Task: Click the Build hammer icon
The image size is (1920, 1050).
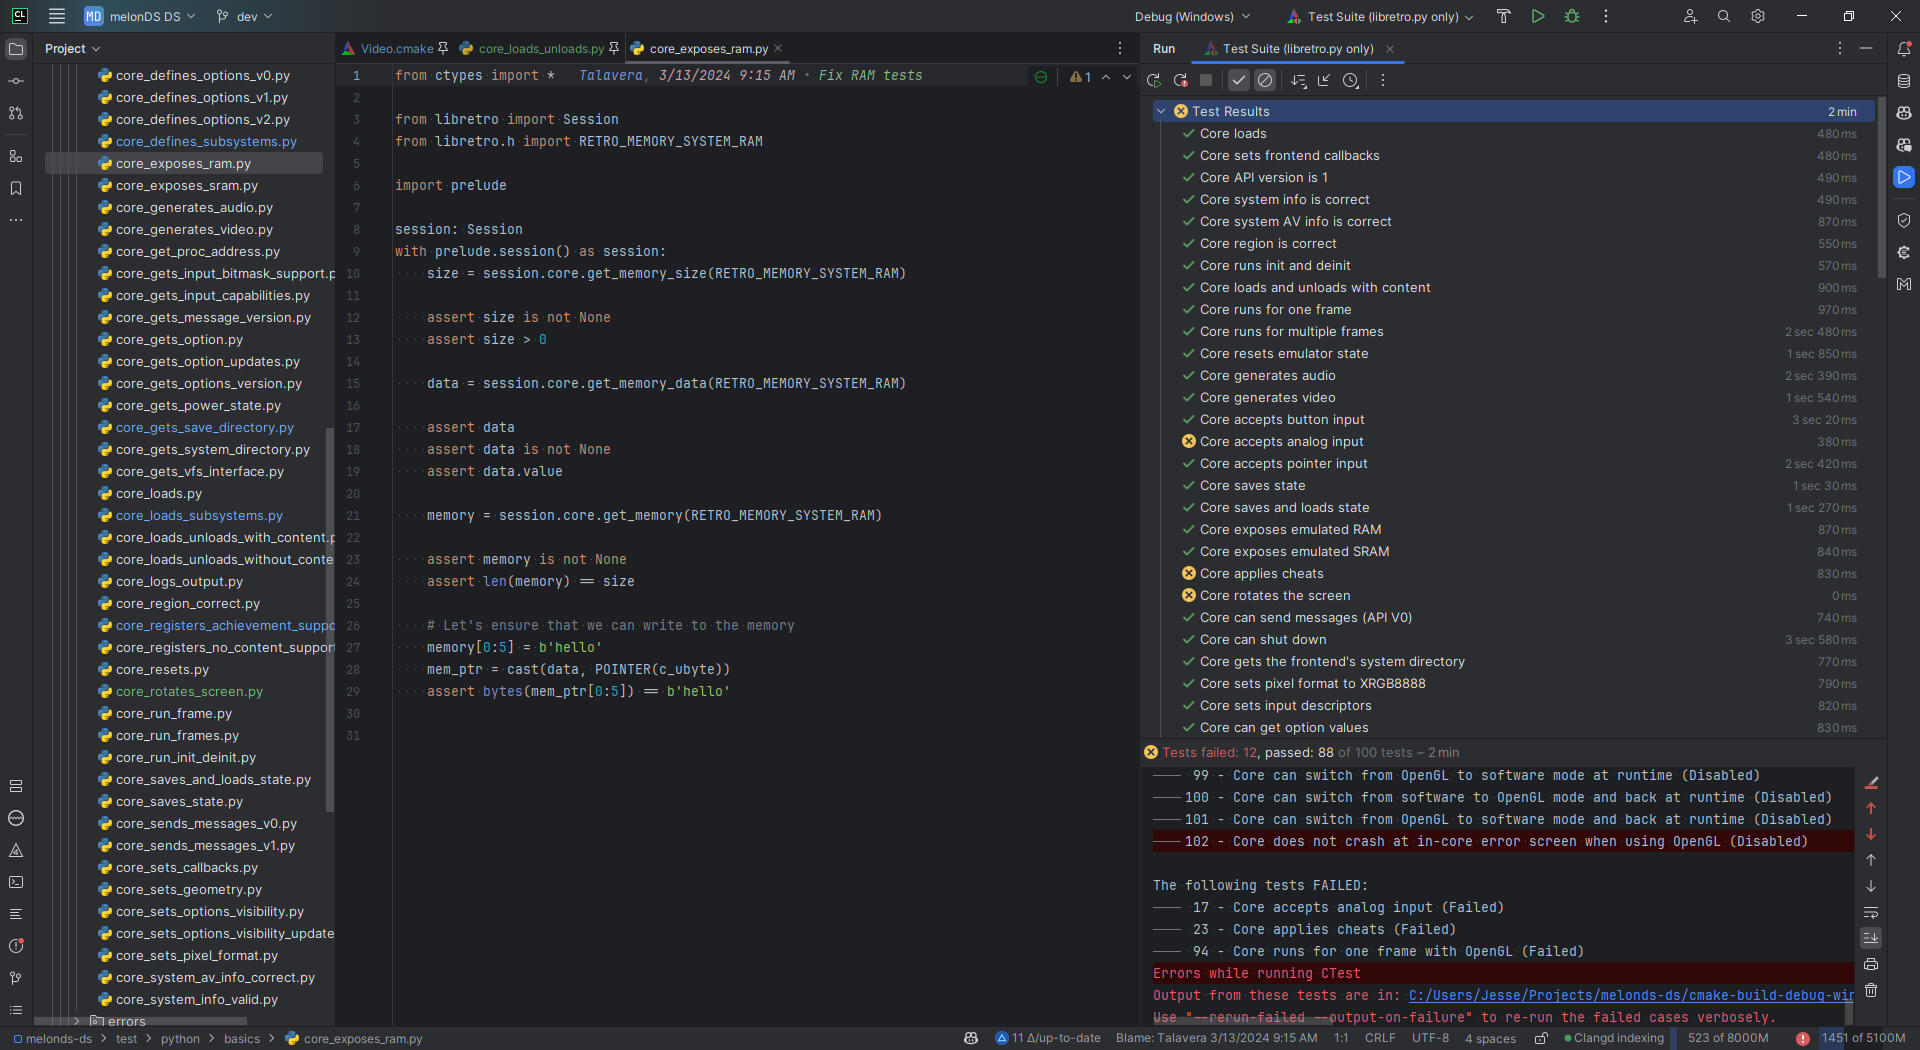Action: pos(1503,17)
